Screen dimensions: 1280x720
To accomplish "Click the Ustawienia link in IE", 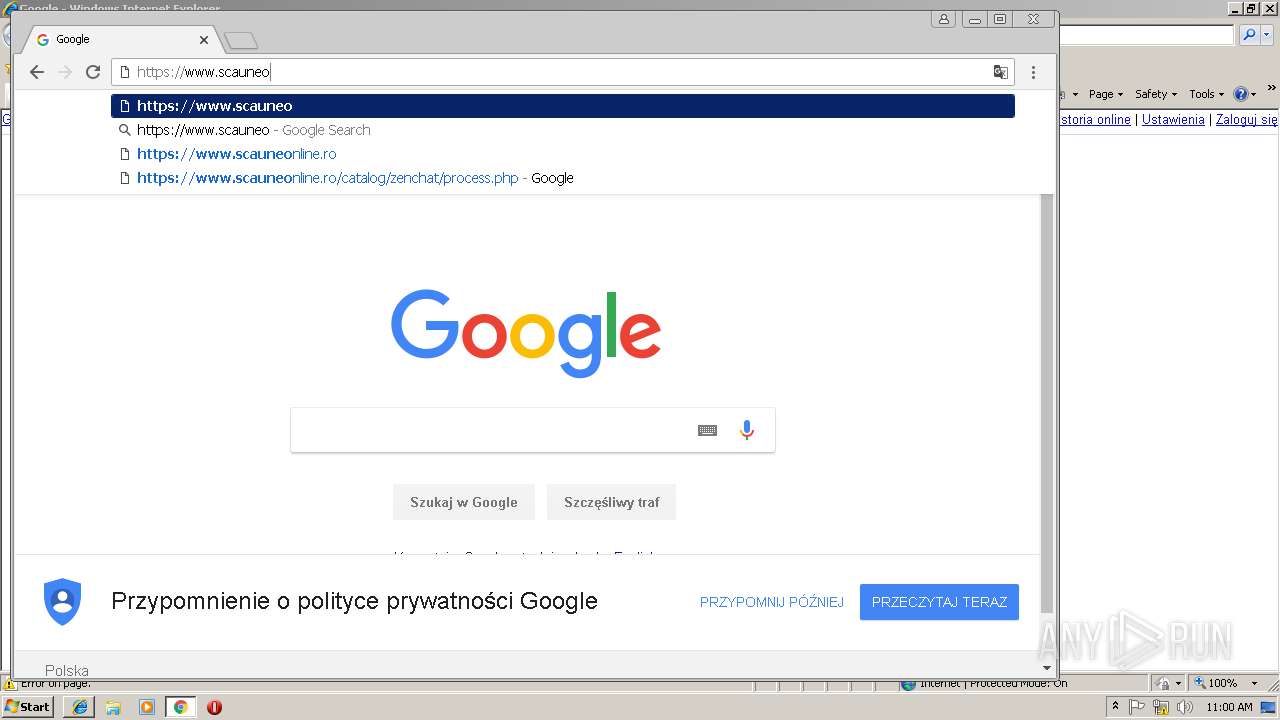I will [1173, 119].
